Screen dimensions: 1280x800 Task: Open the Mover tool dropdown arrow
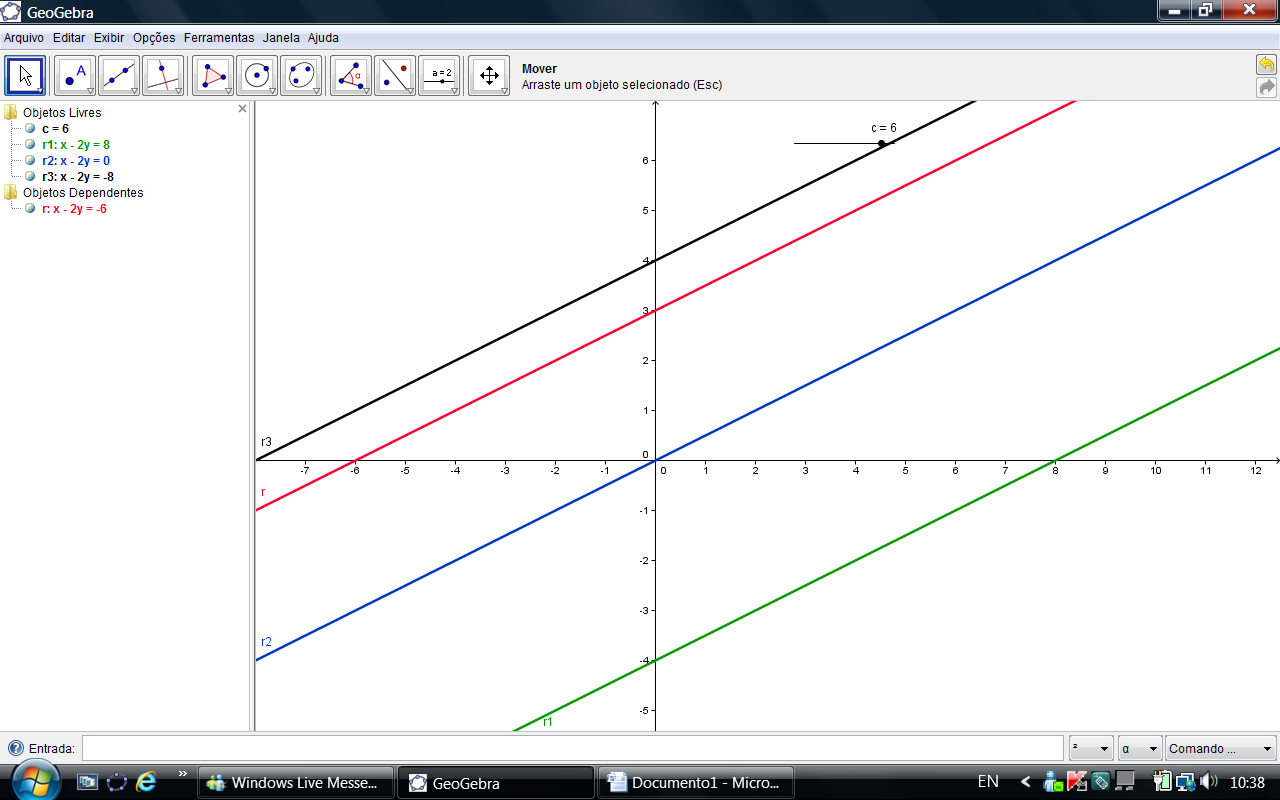pos(40,91)
